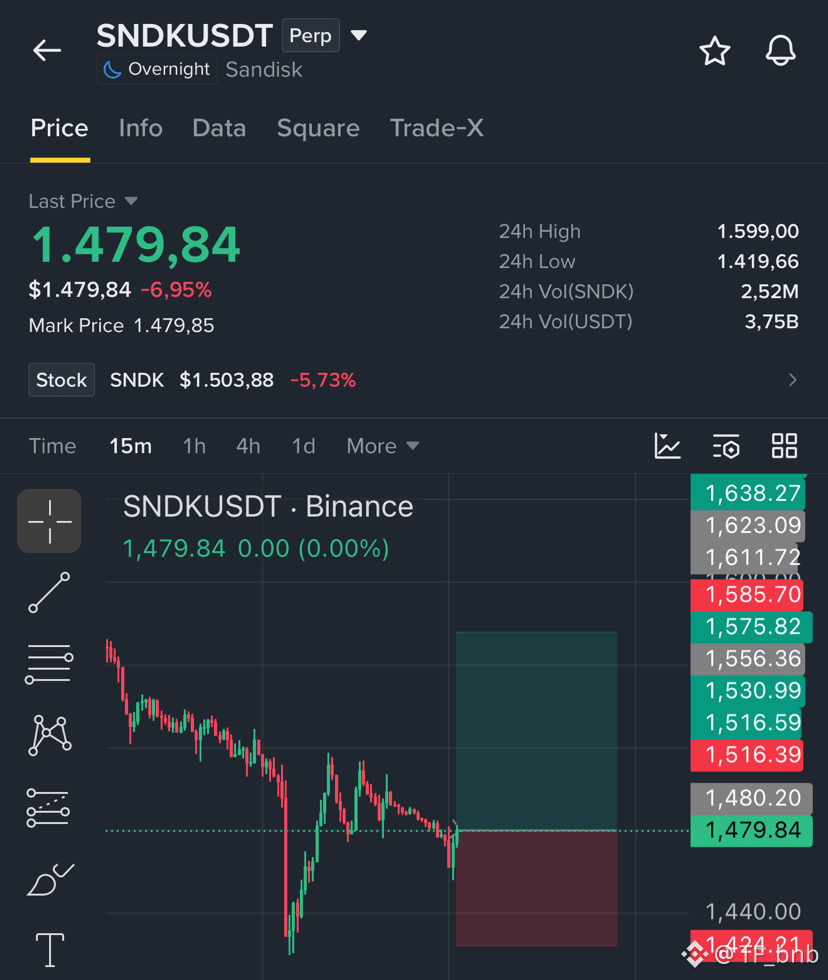Select the trend line drawing tool
Viewport: 828px width, 980px height.
49,592
